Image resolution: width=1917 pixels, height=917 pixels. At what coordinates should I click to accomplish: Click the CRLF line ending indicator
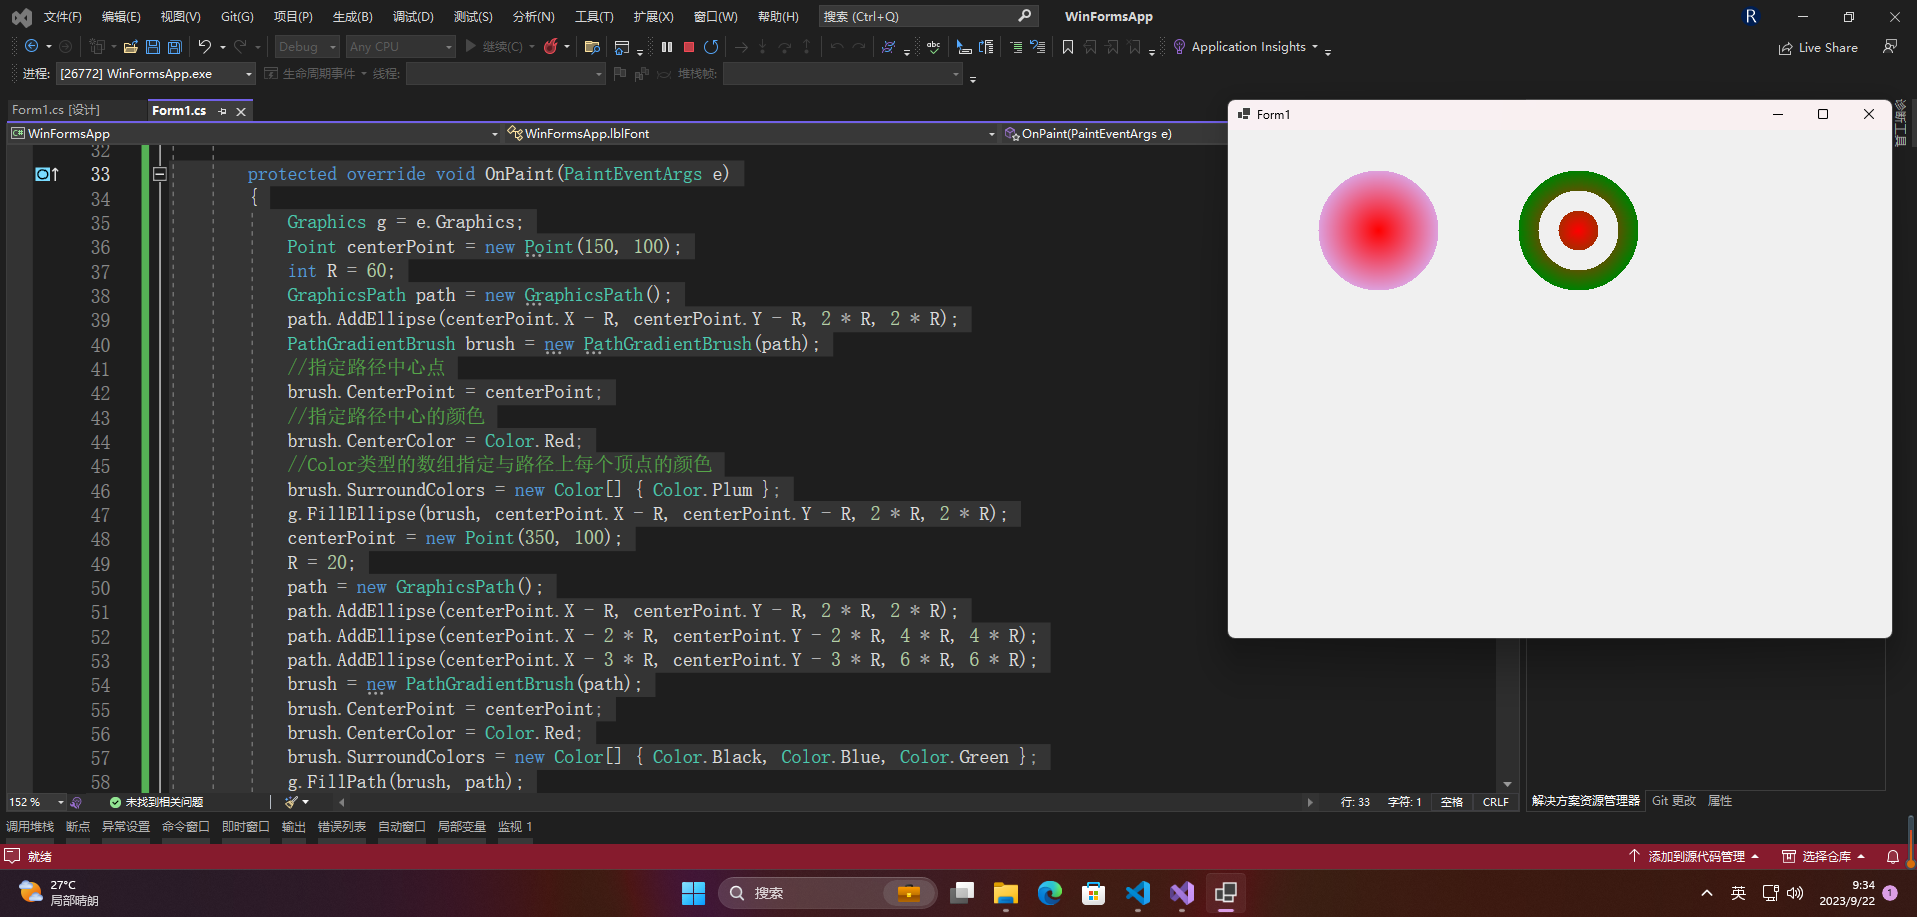pos(1496,802)
